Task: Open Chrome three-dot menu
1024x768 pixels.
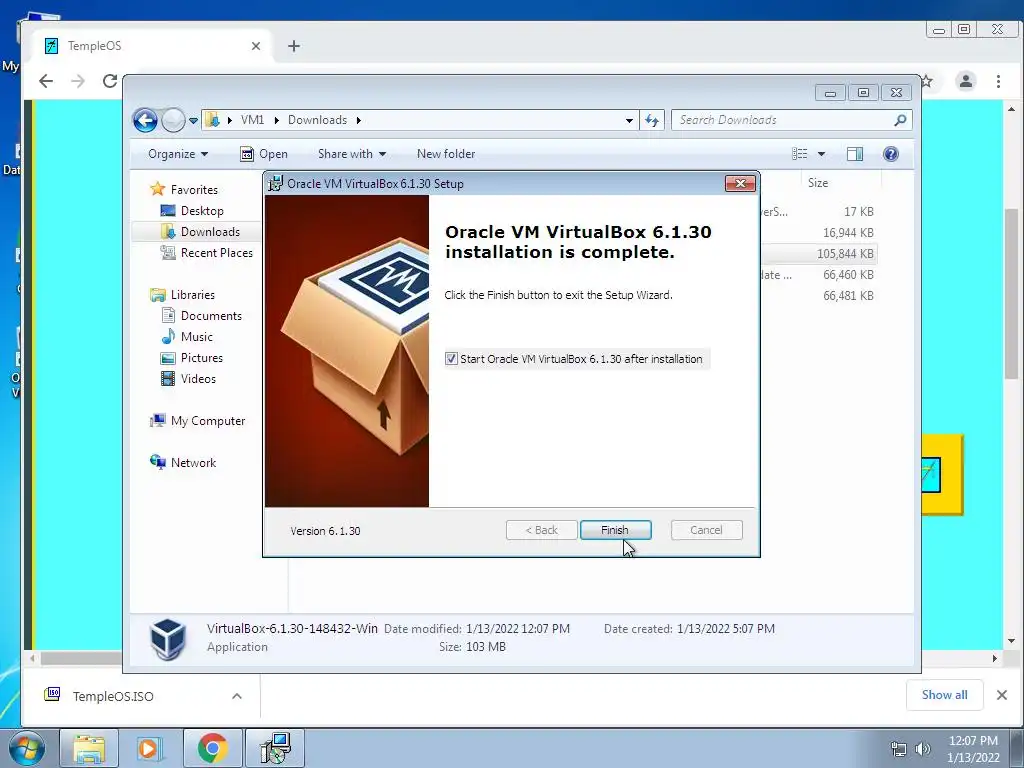Action: [998, 81]
